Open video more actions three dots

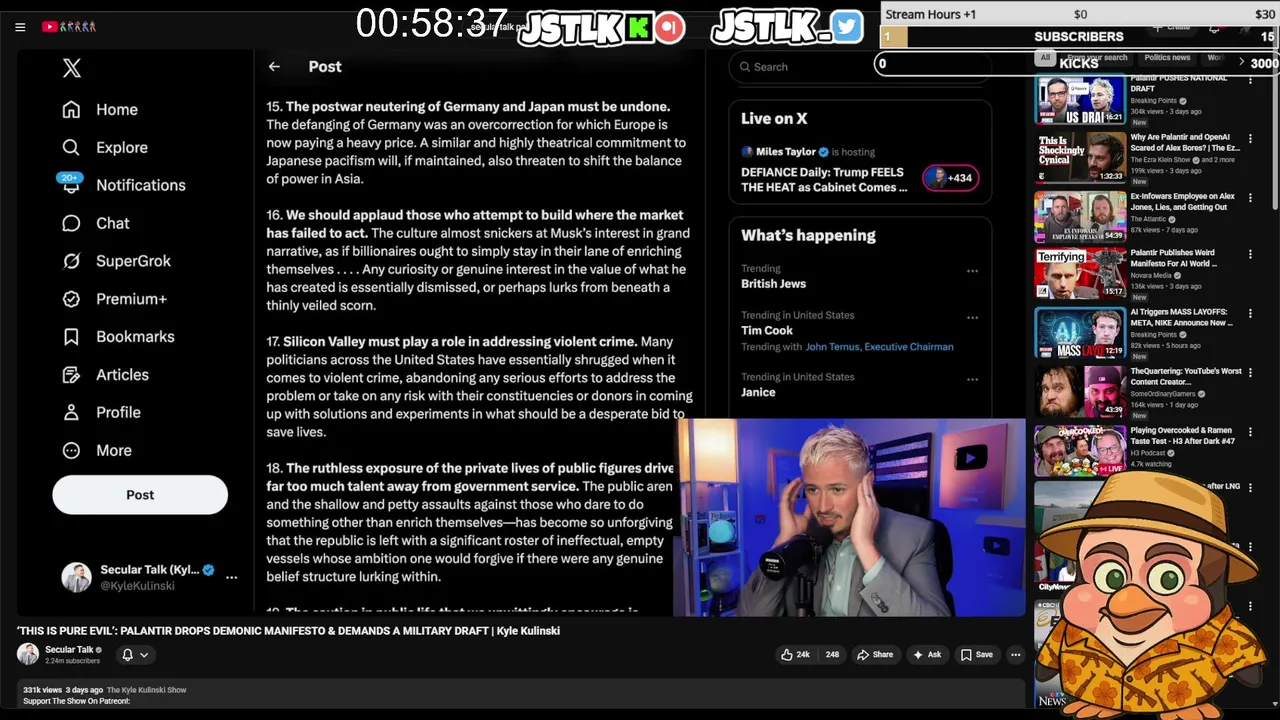coord(1015,655)
